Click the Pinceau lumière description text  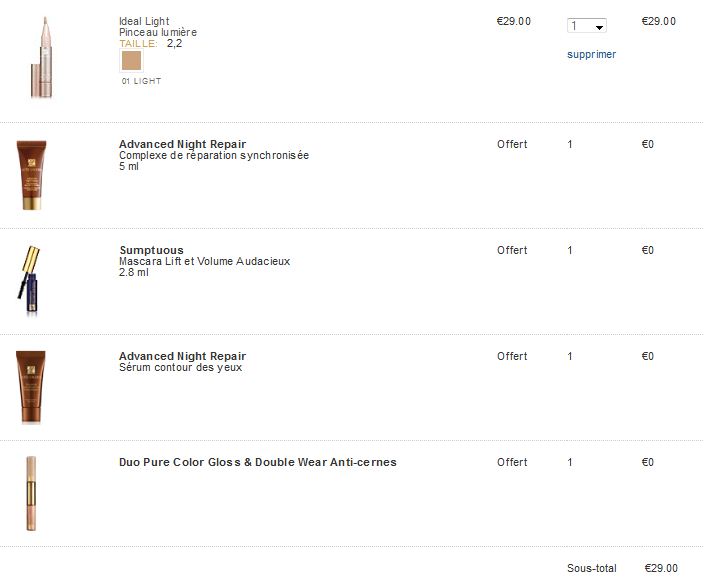tap(157, 33)
